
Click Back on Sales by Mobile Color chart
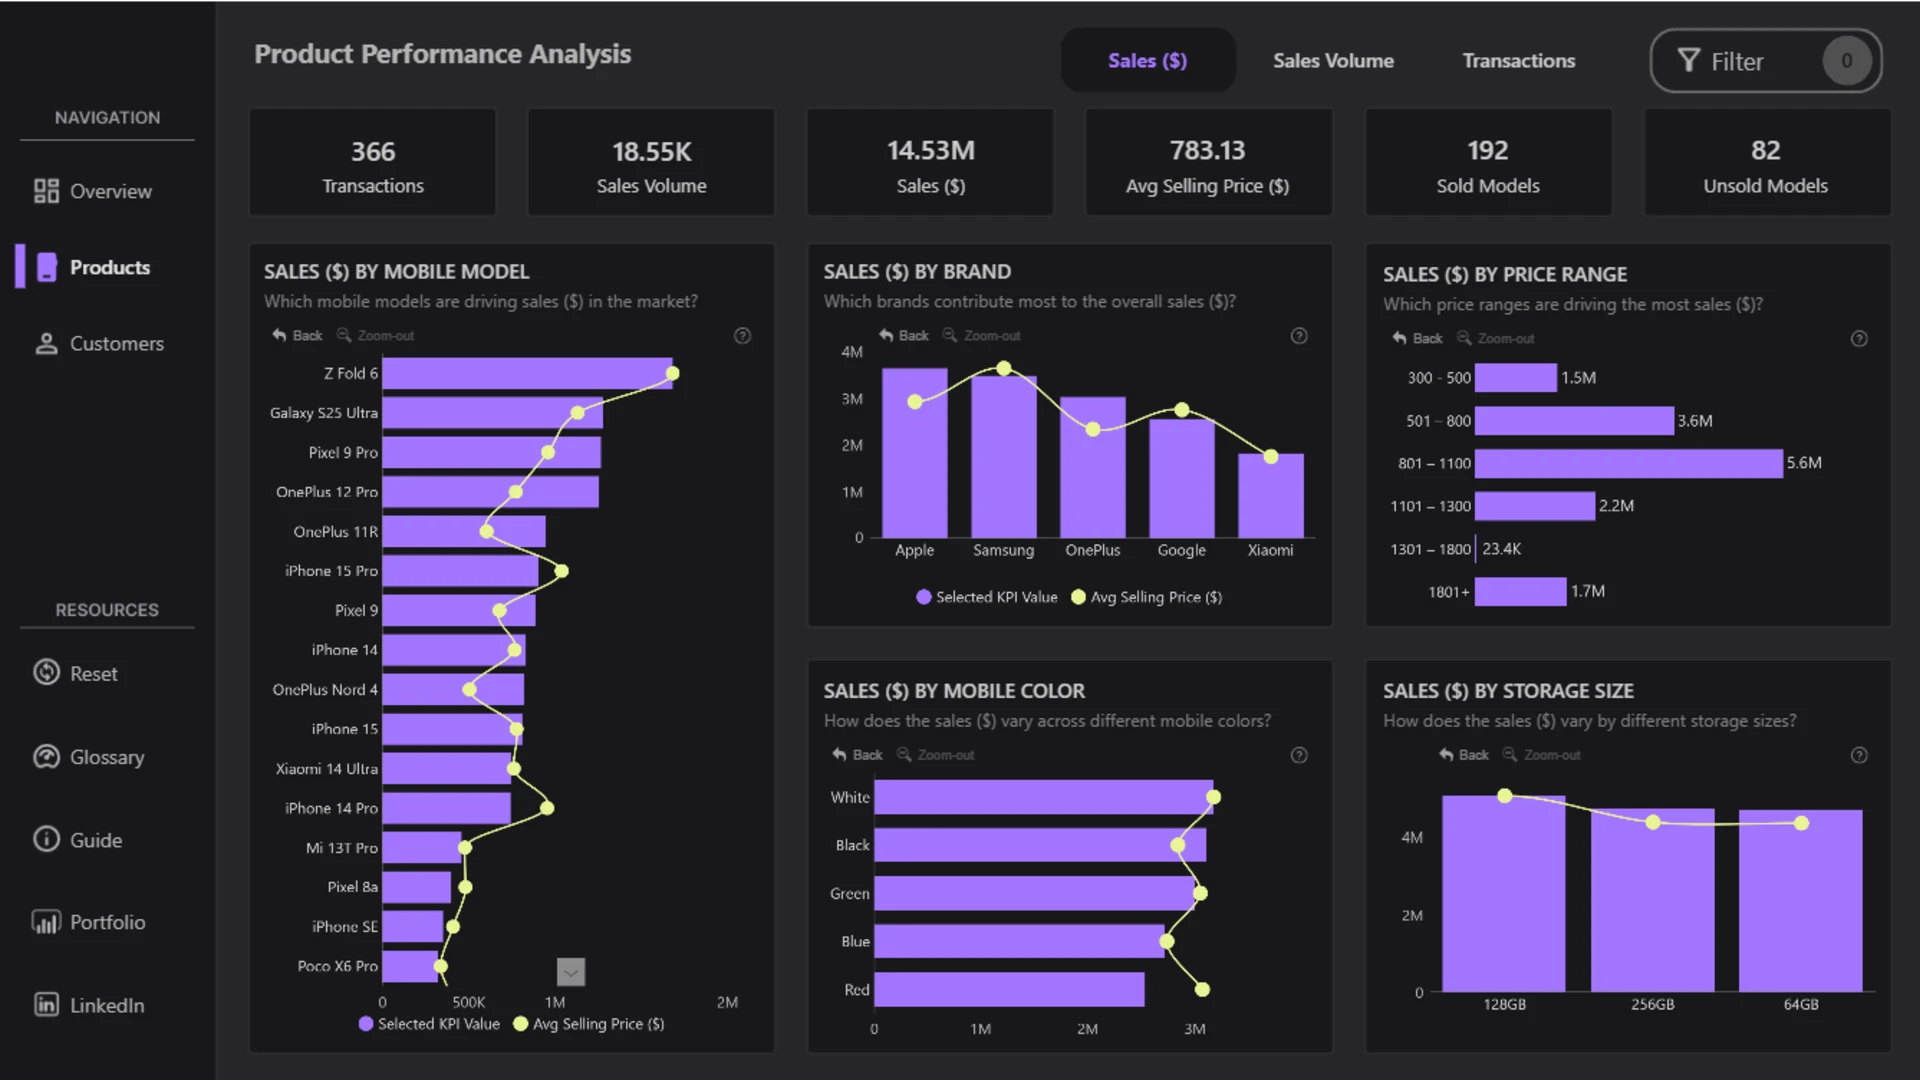[x=858, y=755]
